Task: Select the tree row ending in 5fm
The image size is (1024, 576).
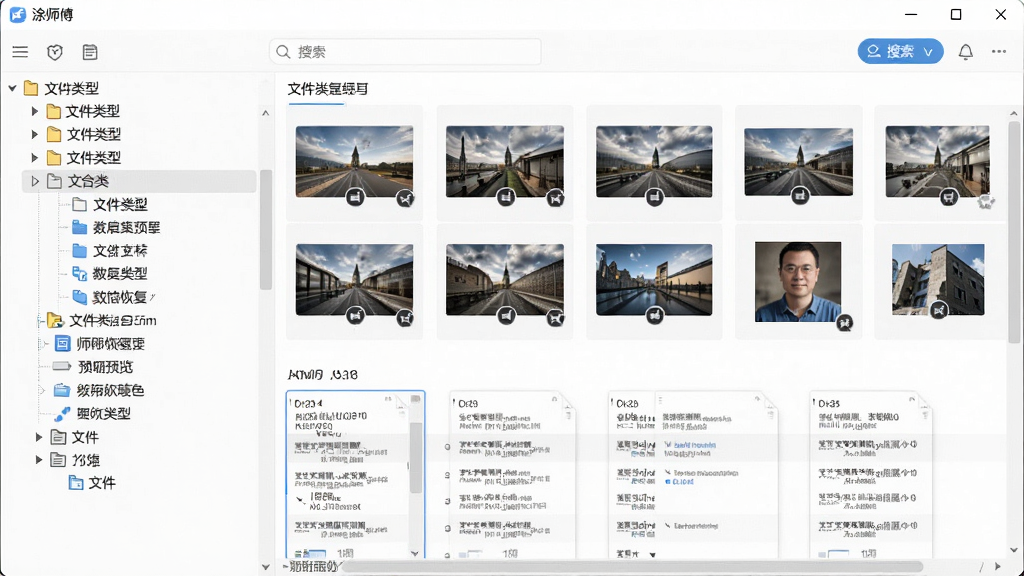Action: 102,321
